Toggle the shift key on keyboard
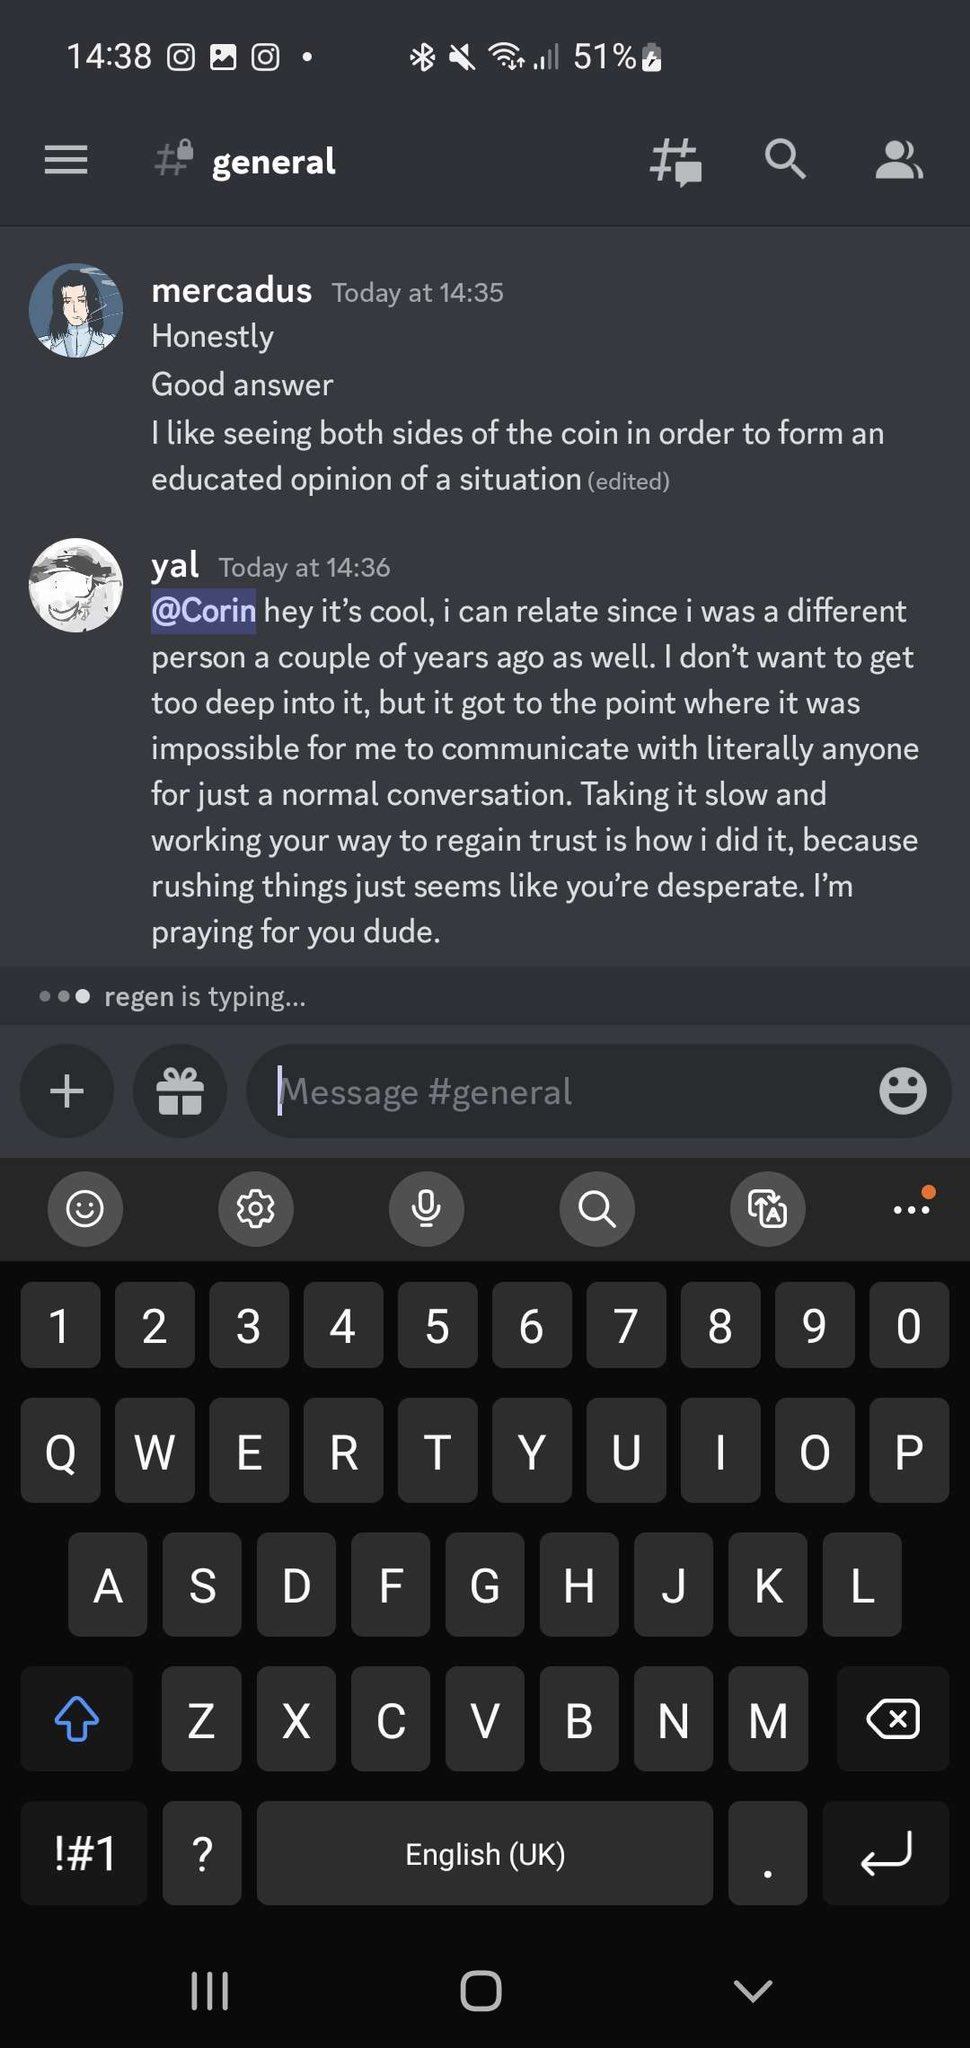The width and height of the screenshot is (970, 2048). [x=77, y=1719]
